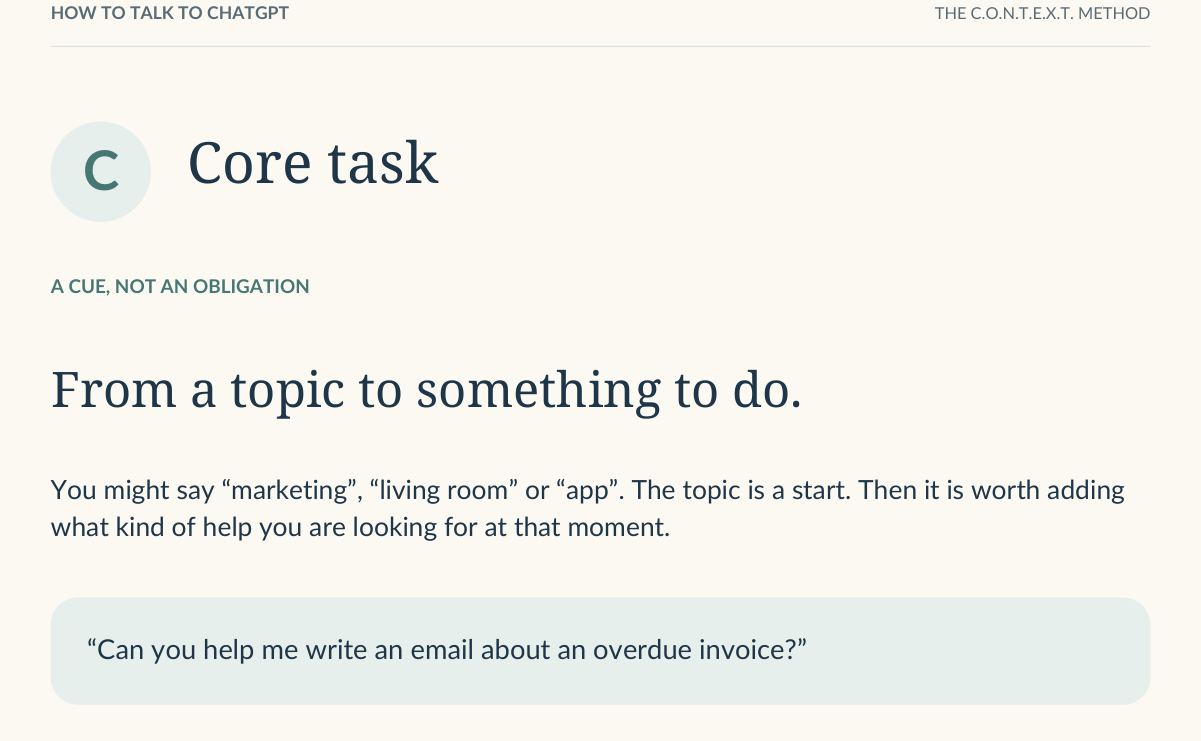This screenshot has width=1201, height=741.
Task: Click the "A CUE, NOT AN OBLIGATION" label
Action: tap(180, 287)
